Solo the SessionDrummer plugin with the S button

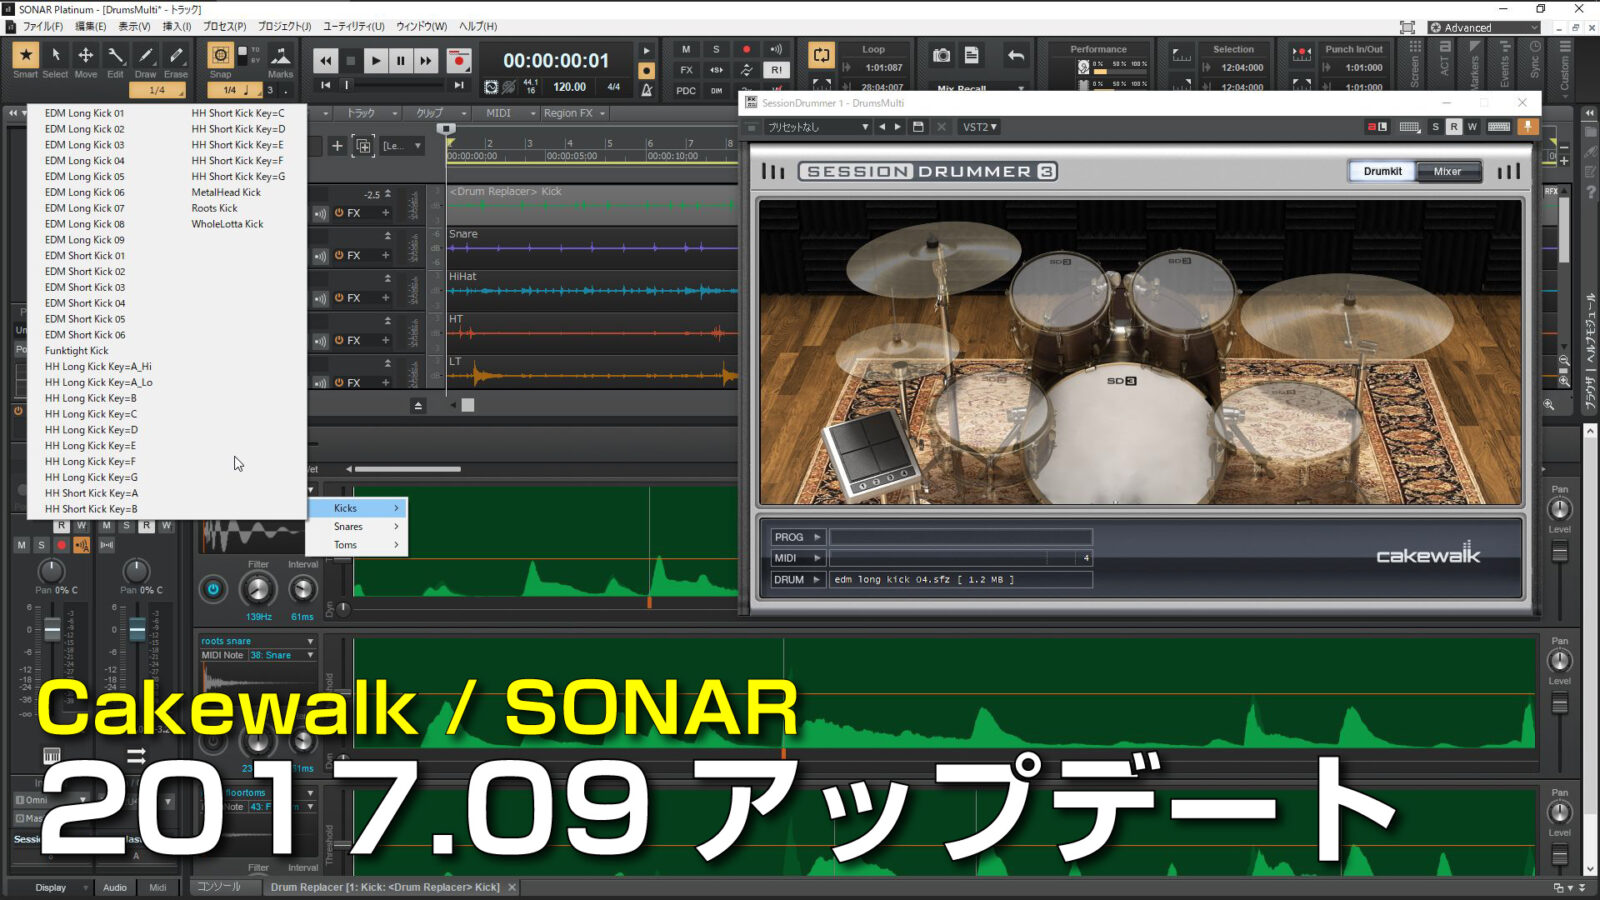(x=1436, y=127)
